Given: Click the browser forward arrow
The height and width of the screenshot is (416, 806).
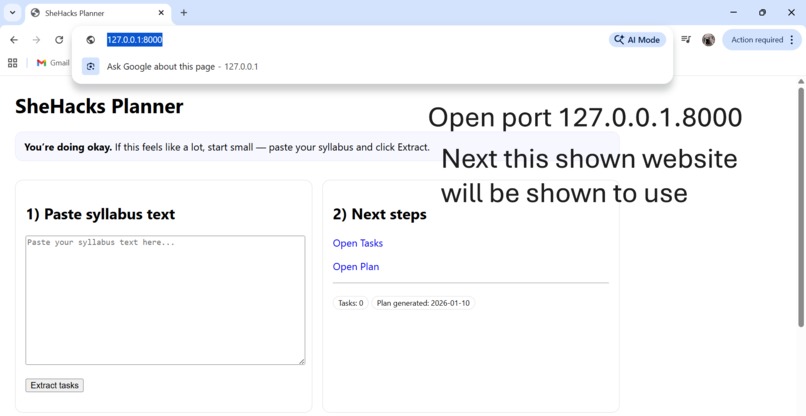Looking at the screenshot, I should click(36, 40).
